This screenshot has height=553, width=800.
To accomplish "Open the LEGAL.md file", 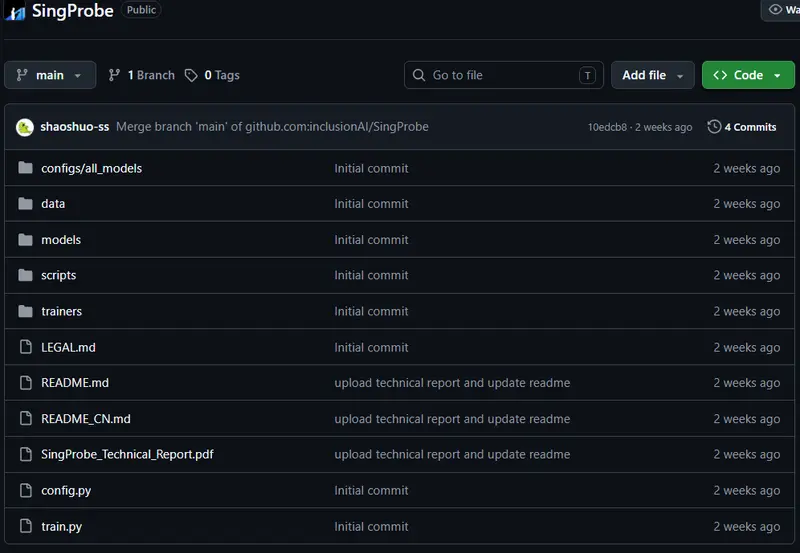I will point(68,347).
